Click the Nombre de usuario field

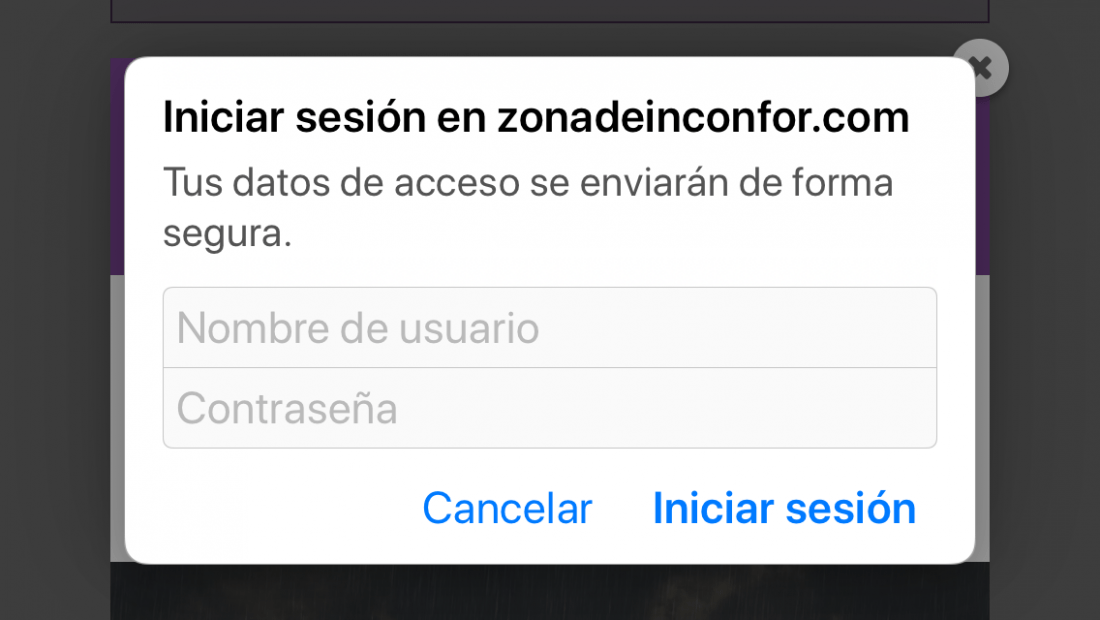(x=550, y=328)
